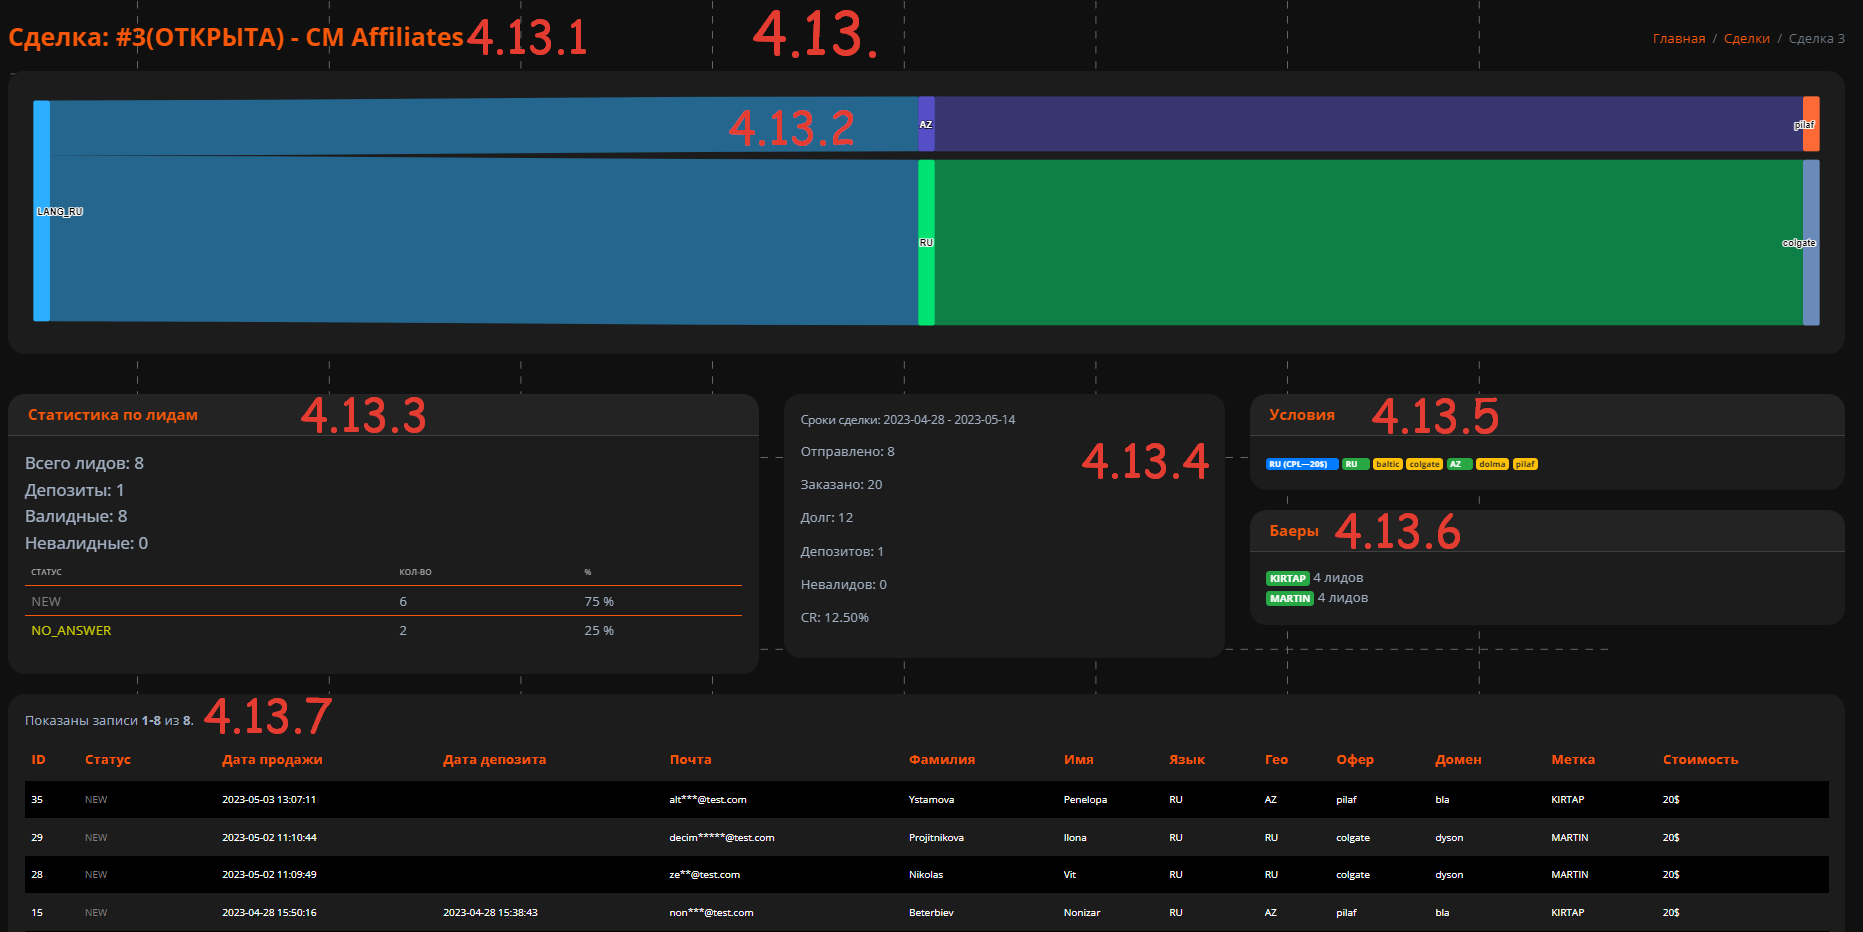The width and height of the screenshot is (1863, 932).
Task: Select the LANG_RU node in the Sankey chart
Action: (41, 211)
